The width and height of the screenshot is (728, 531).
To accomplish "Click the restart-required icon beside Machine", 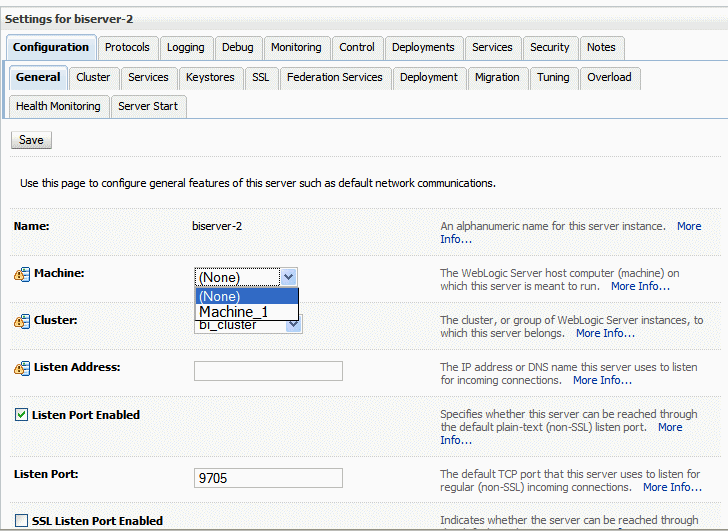I will pyautogui.click(x=22, y=274).
